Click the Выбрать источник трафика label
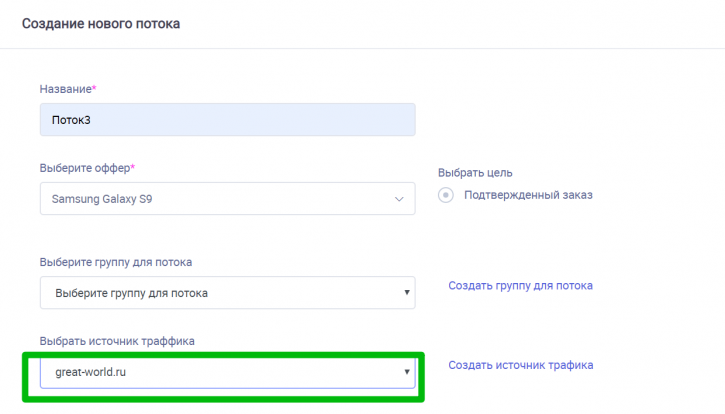 (117, 341)
